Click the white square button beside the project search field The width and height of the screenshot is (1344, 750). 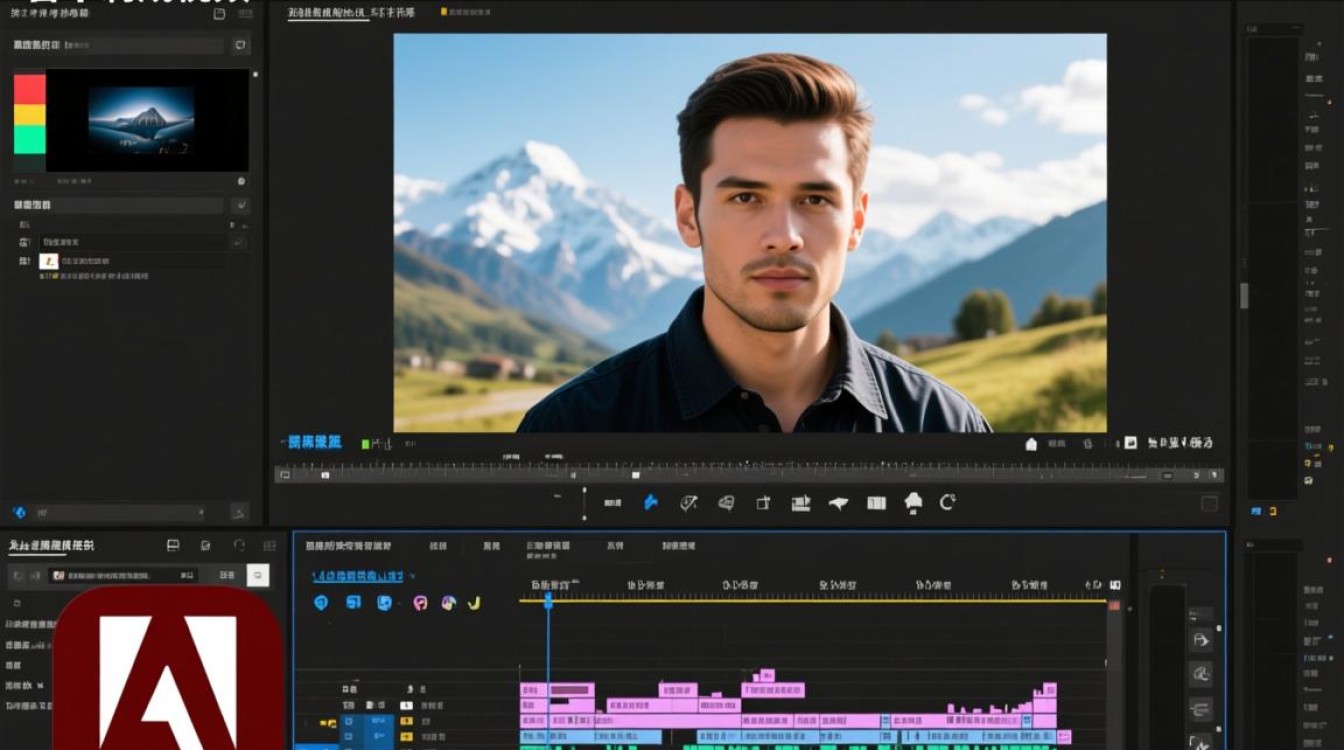click(x=258, y=575)
